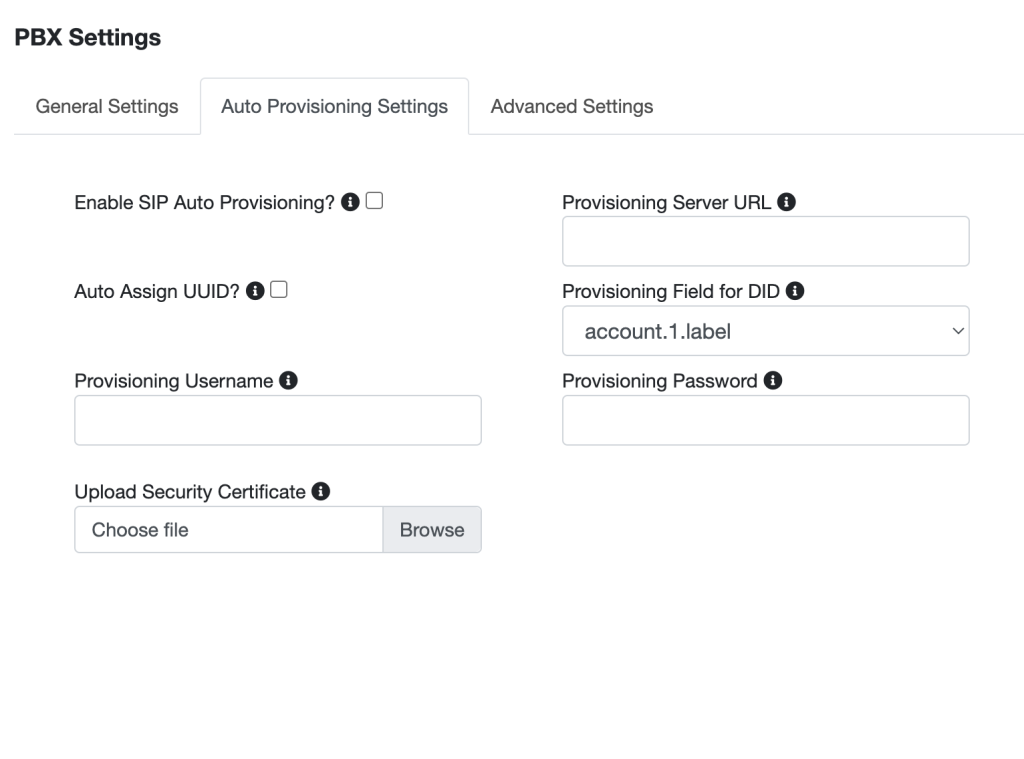Image resolution: width=1024 pixels, height=759 pixels.
Task: Click info icon beside Enable SIP Auto Provisioning
Action: pos(350,202)
